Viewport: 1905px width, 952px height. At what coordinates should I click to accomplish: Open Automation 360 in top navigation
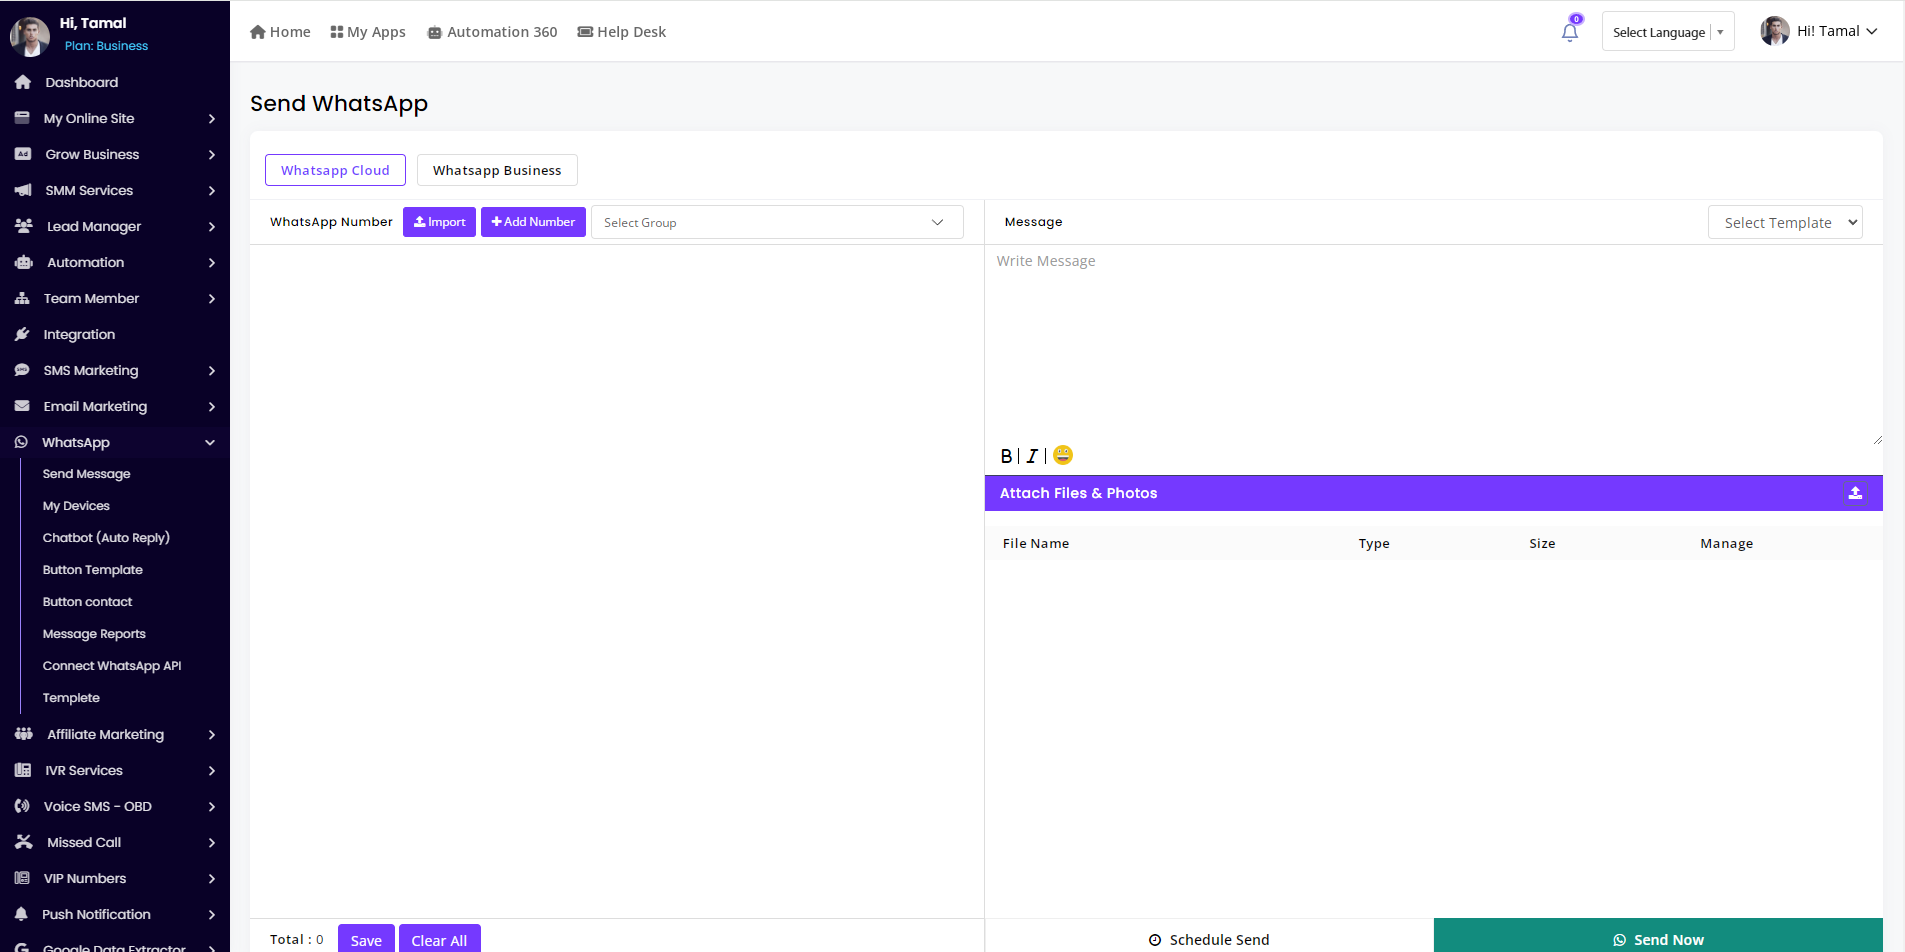[x=492, y=32]
